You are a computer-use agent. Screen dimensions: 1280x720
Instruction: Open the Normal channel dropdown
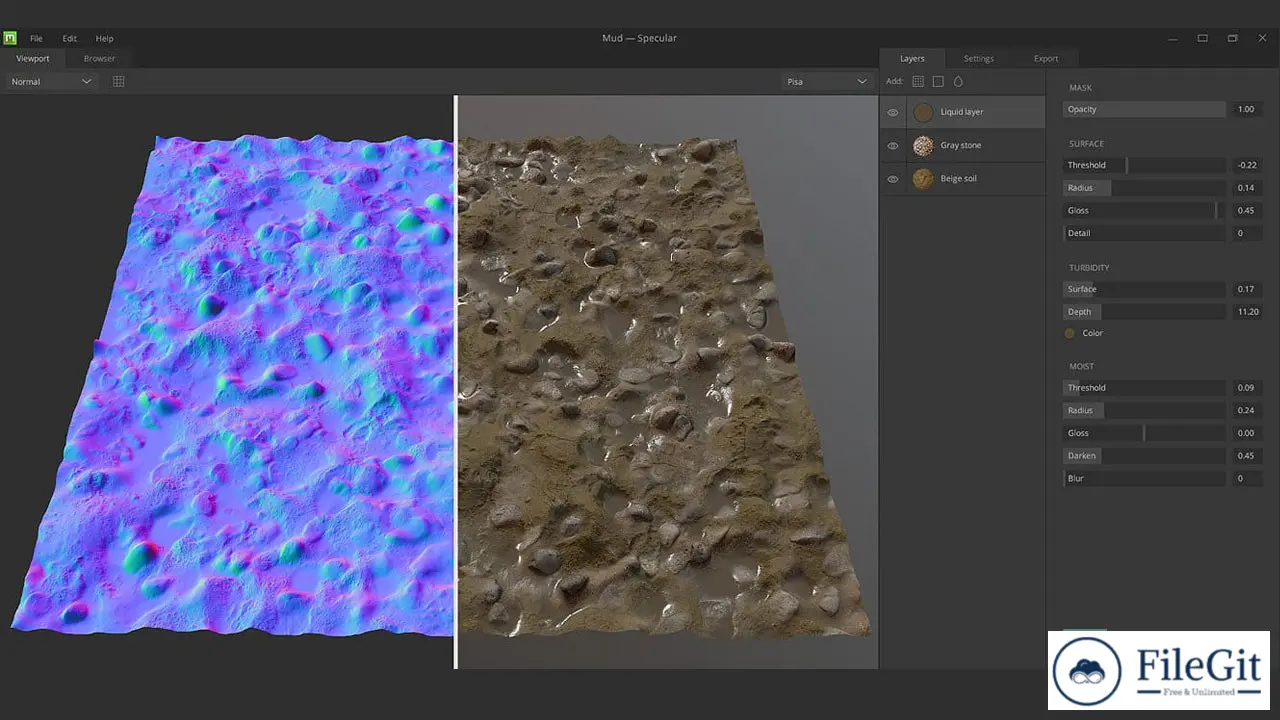click(52, 81)
